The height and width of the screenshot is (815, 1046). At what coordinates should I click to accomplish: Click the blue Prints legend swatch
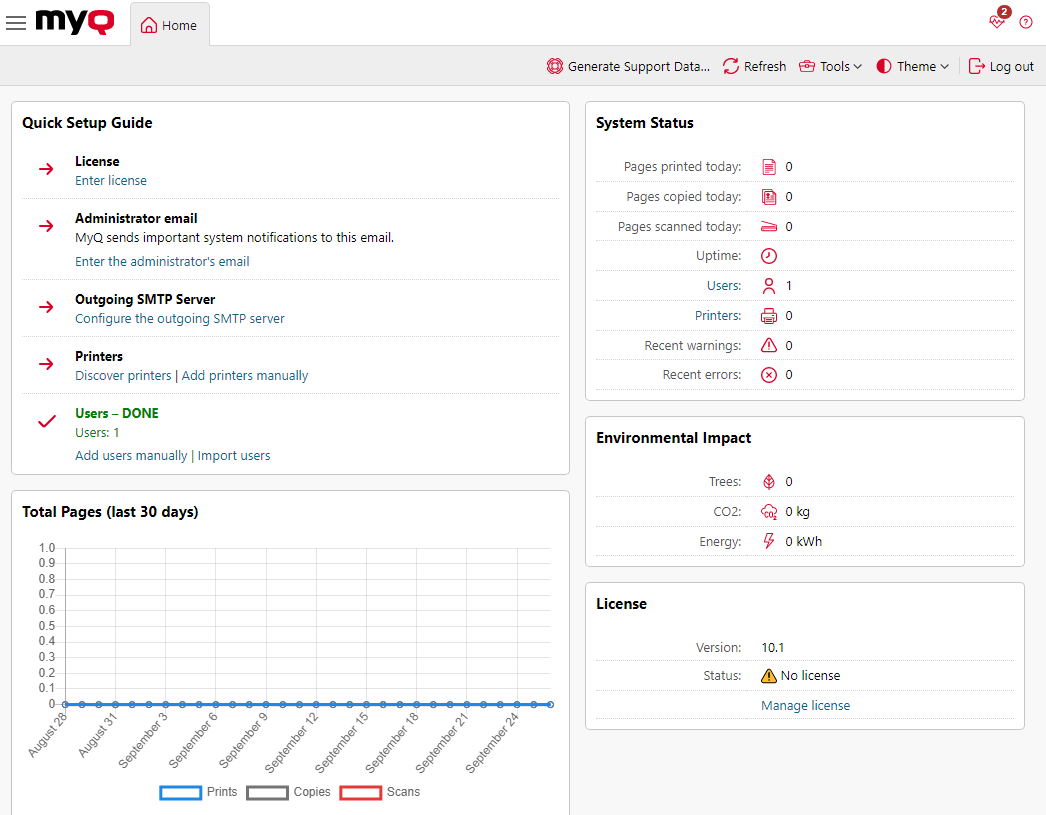pos(178,792)
